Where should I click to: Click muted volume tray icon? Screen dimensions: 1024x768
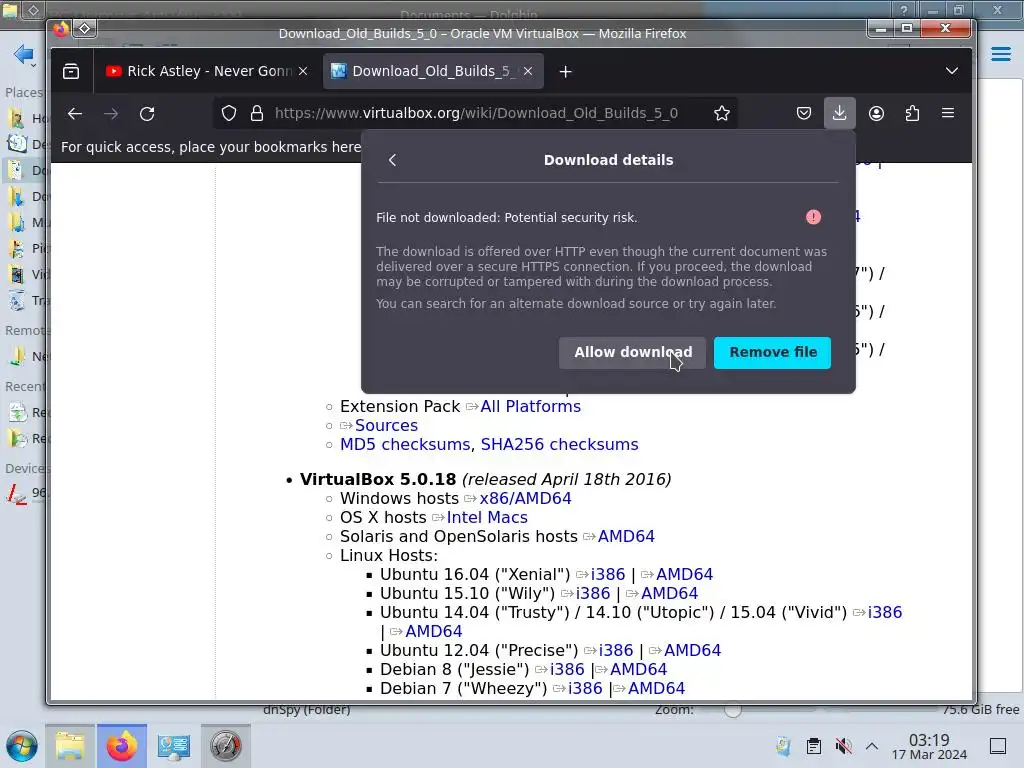pyautogui.click(x=843, y=746)
